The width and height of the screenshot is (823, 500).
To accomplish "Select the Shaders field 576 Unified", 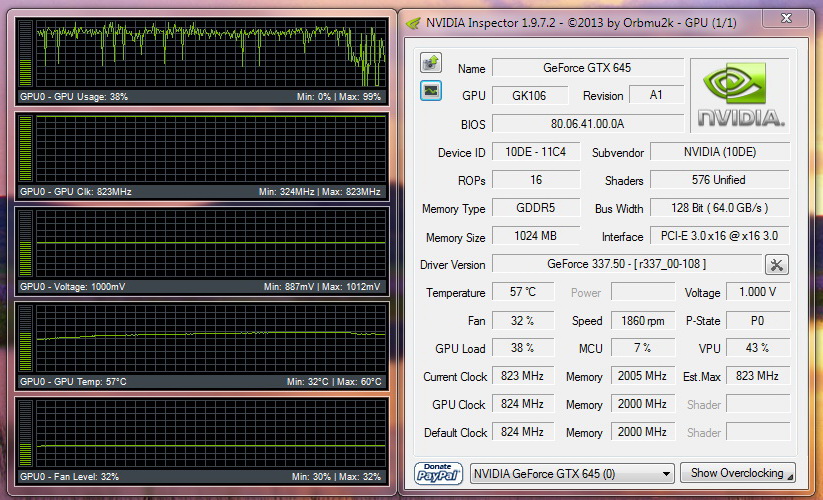I will tap(720, 180).
